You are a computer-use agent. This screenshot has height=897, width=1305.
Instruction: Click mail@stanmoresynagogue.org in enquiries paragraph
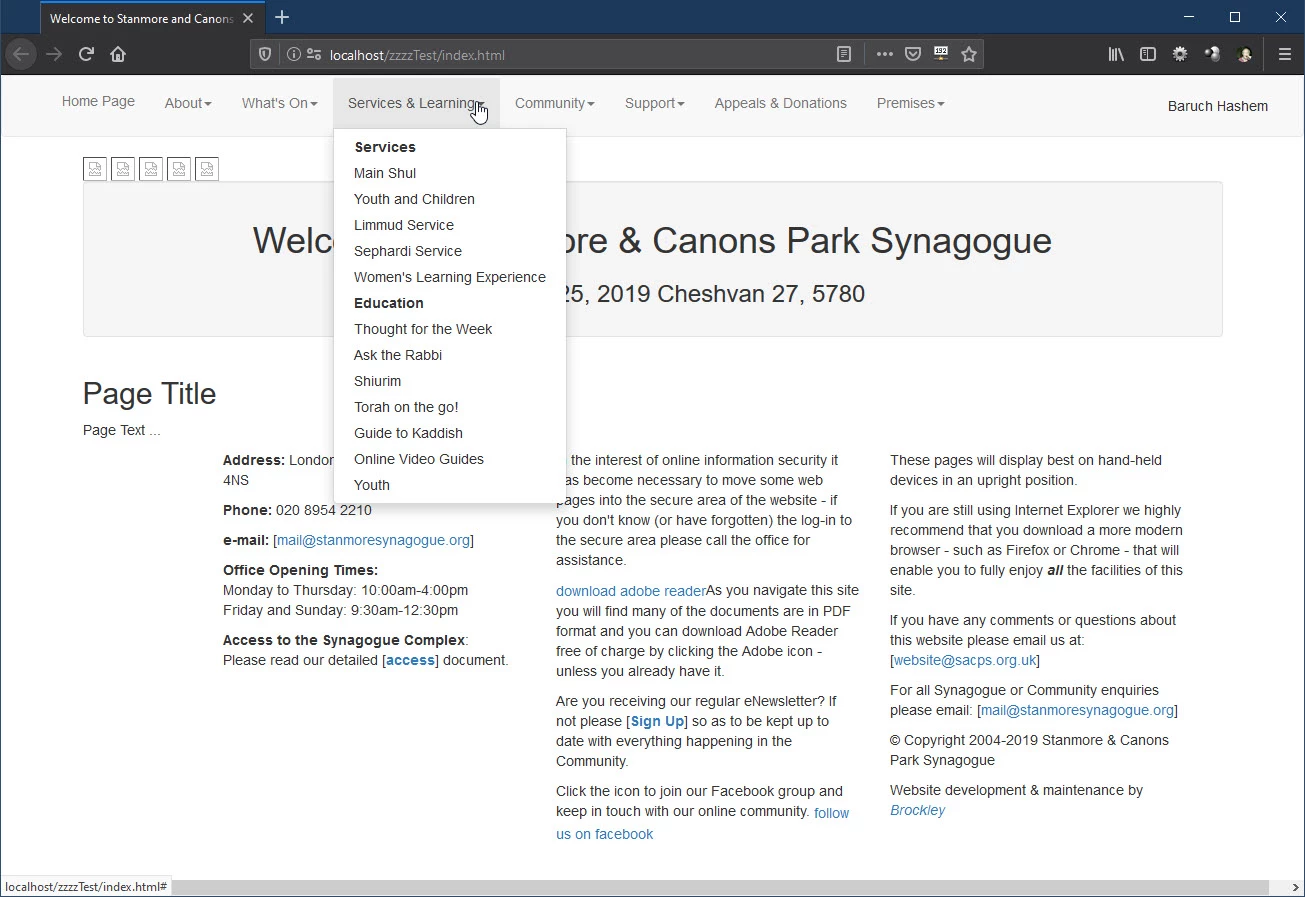pos(1077,710)
